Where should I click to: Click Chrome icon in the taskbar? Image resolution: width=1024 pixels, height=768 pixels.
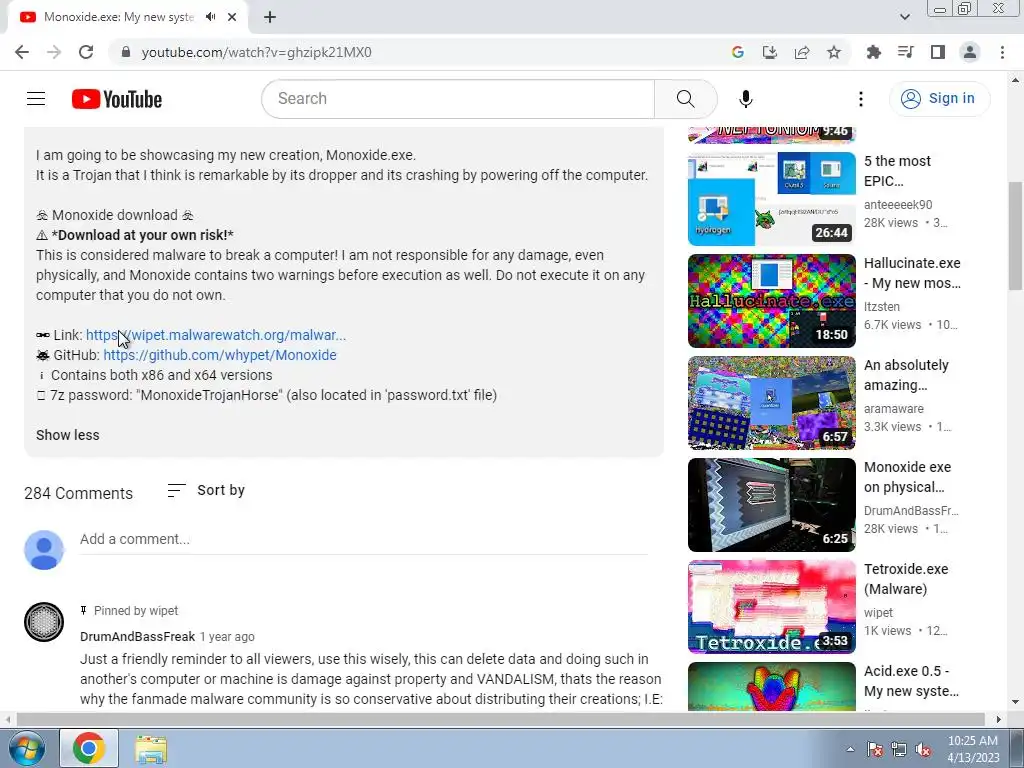89,748
